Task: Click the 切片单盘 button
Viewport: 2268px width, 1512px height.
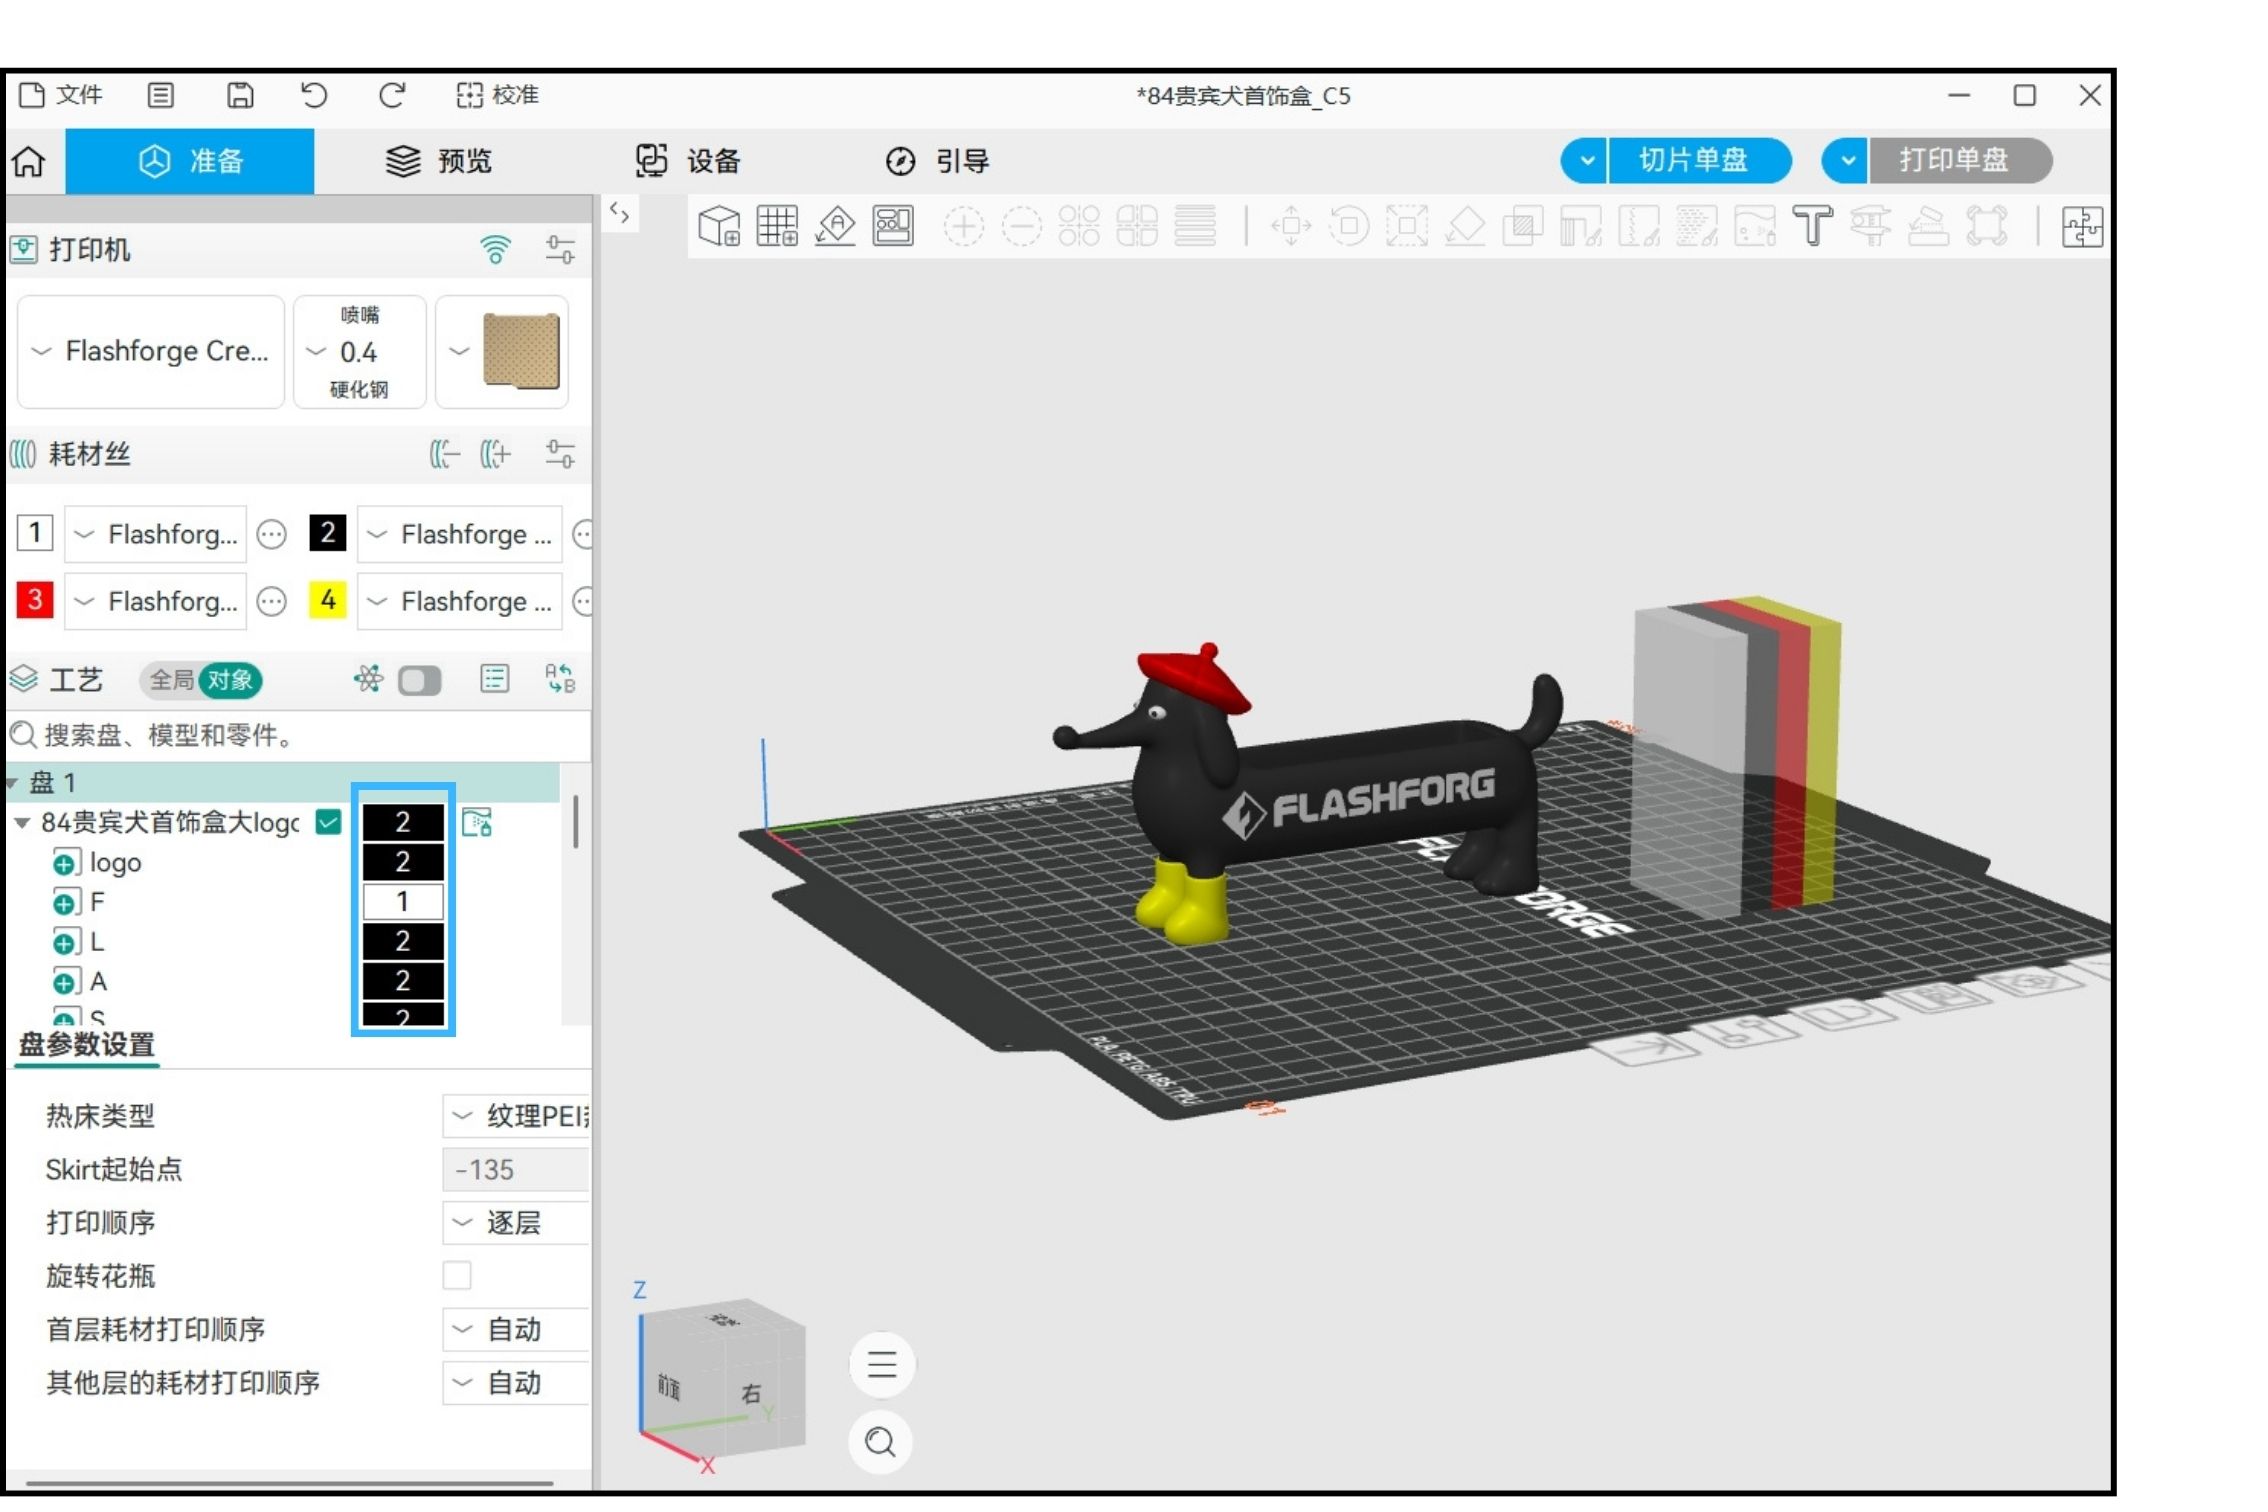Action: point(1700,160)
